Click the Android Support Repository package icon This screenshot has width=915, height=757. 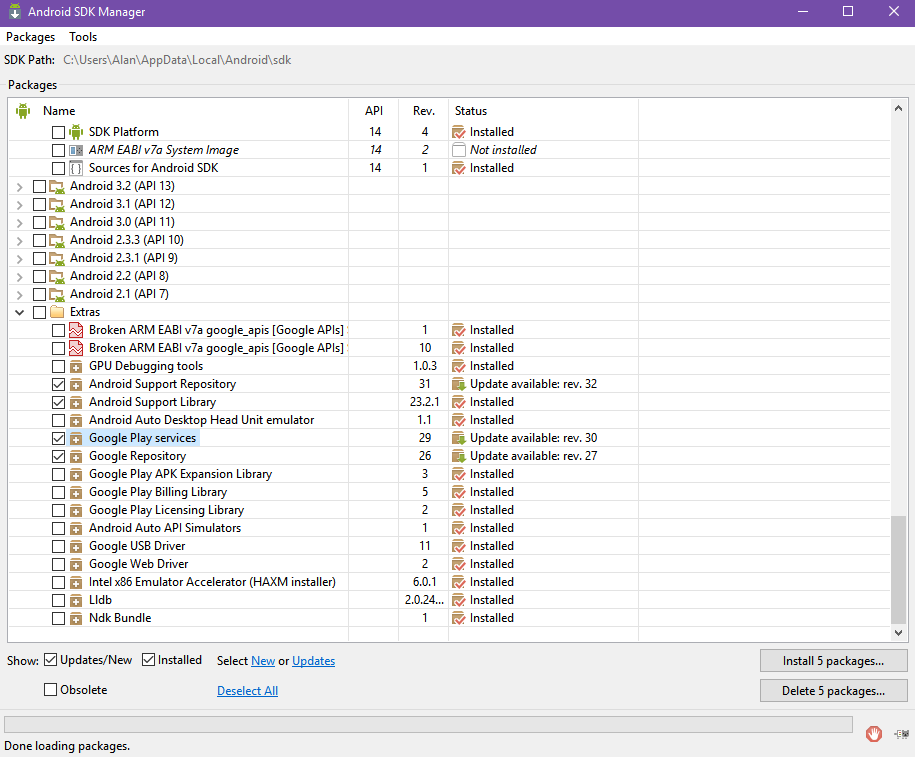(76, 385)
